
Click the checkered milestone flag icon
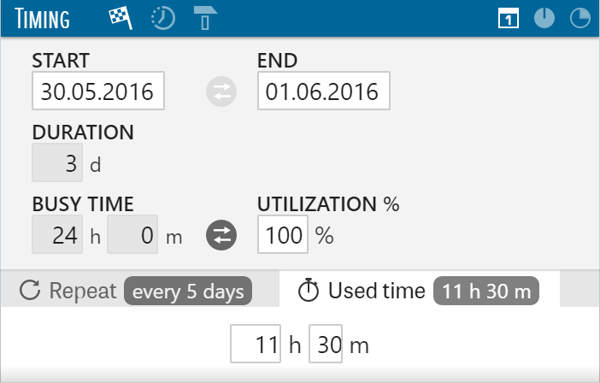point(121,18)
